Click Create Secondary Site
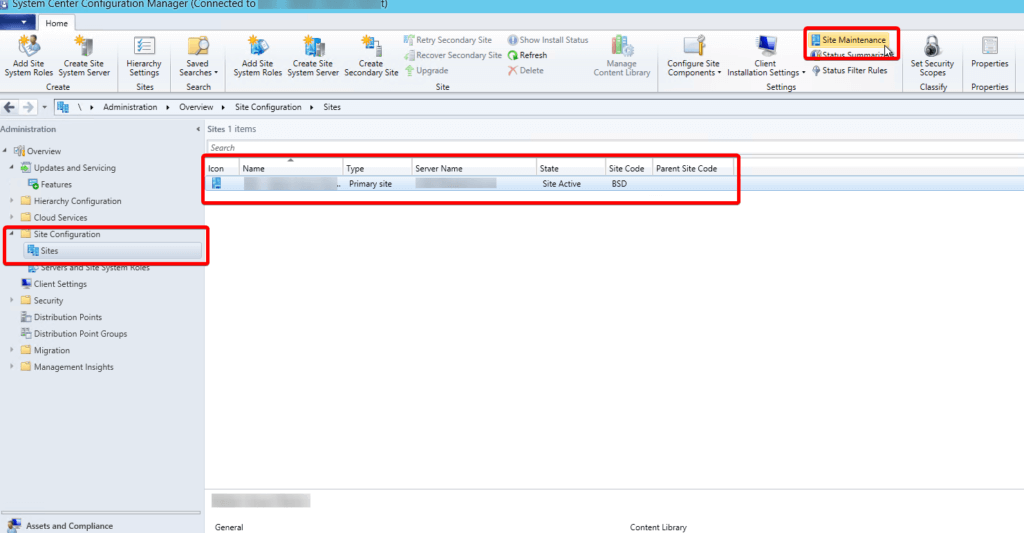Image resolution: width=1024 pixels, height=533 pixels. click(x=371, y=56)
